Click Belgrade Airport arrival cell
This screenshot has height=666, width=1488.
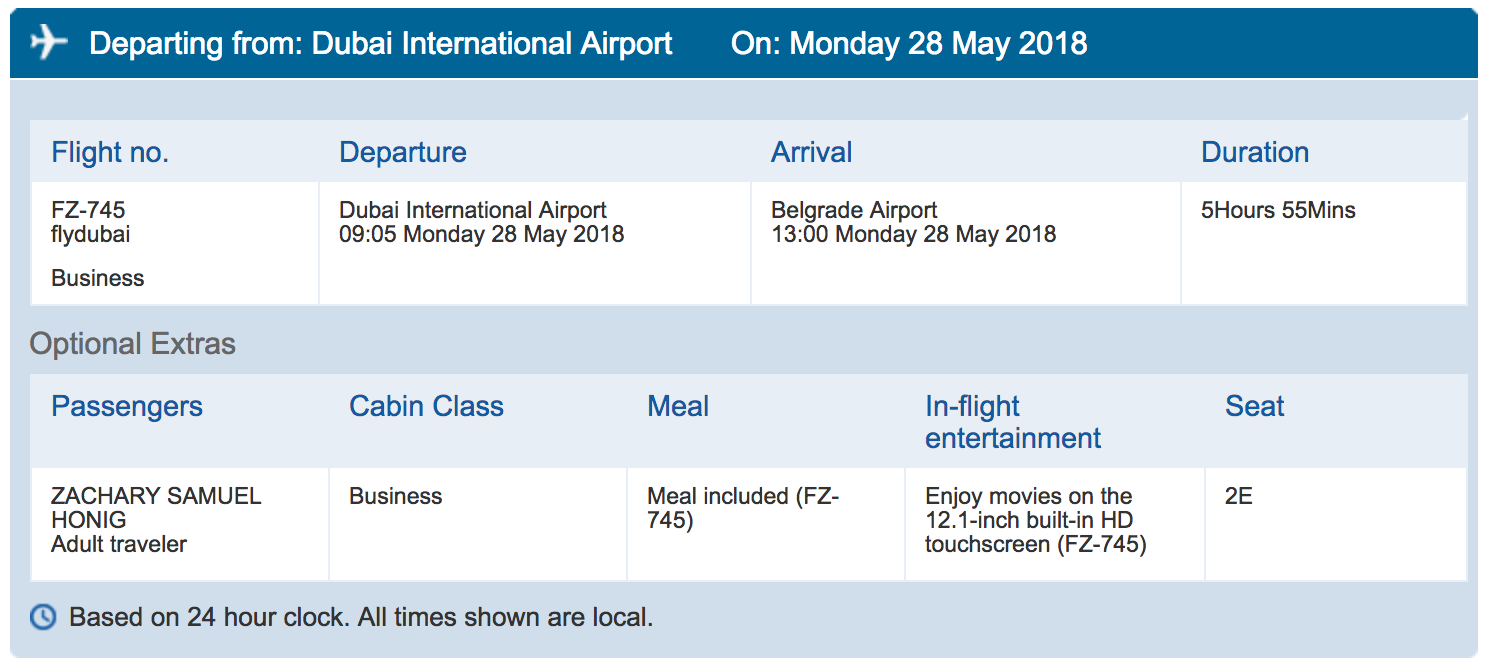[854, 210]
